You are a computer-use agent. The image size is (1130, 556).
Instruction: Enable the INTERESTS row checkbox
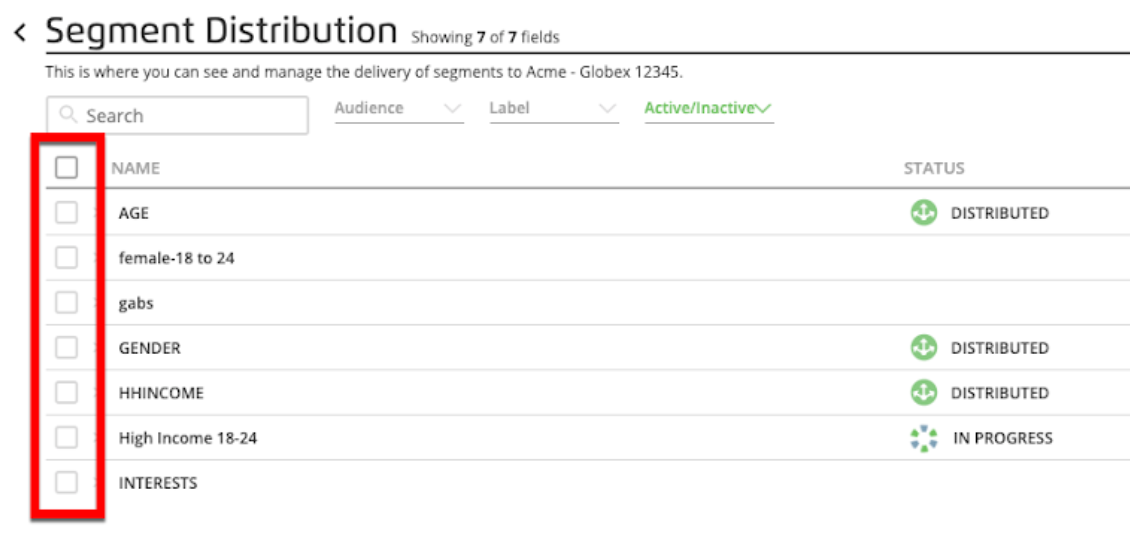[x=66, y=483]
